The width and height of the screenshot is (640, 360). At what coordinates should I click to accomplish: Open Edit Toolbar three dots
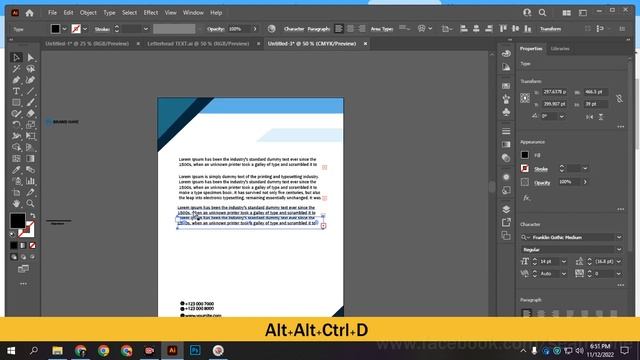click(x=23, y=284)
